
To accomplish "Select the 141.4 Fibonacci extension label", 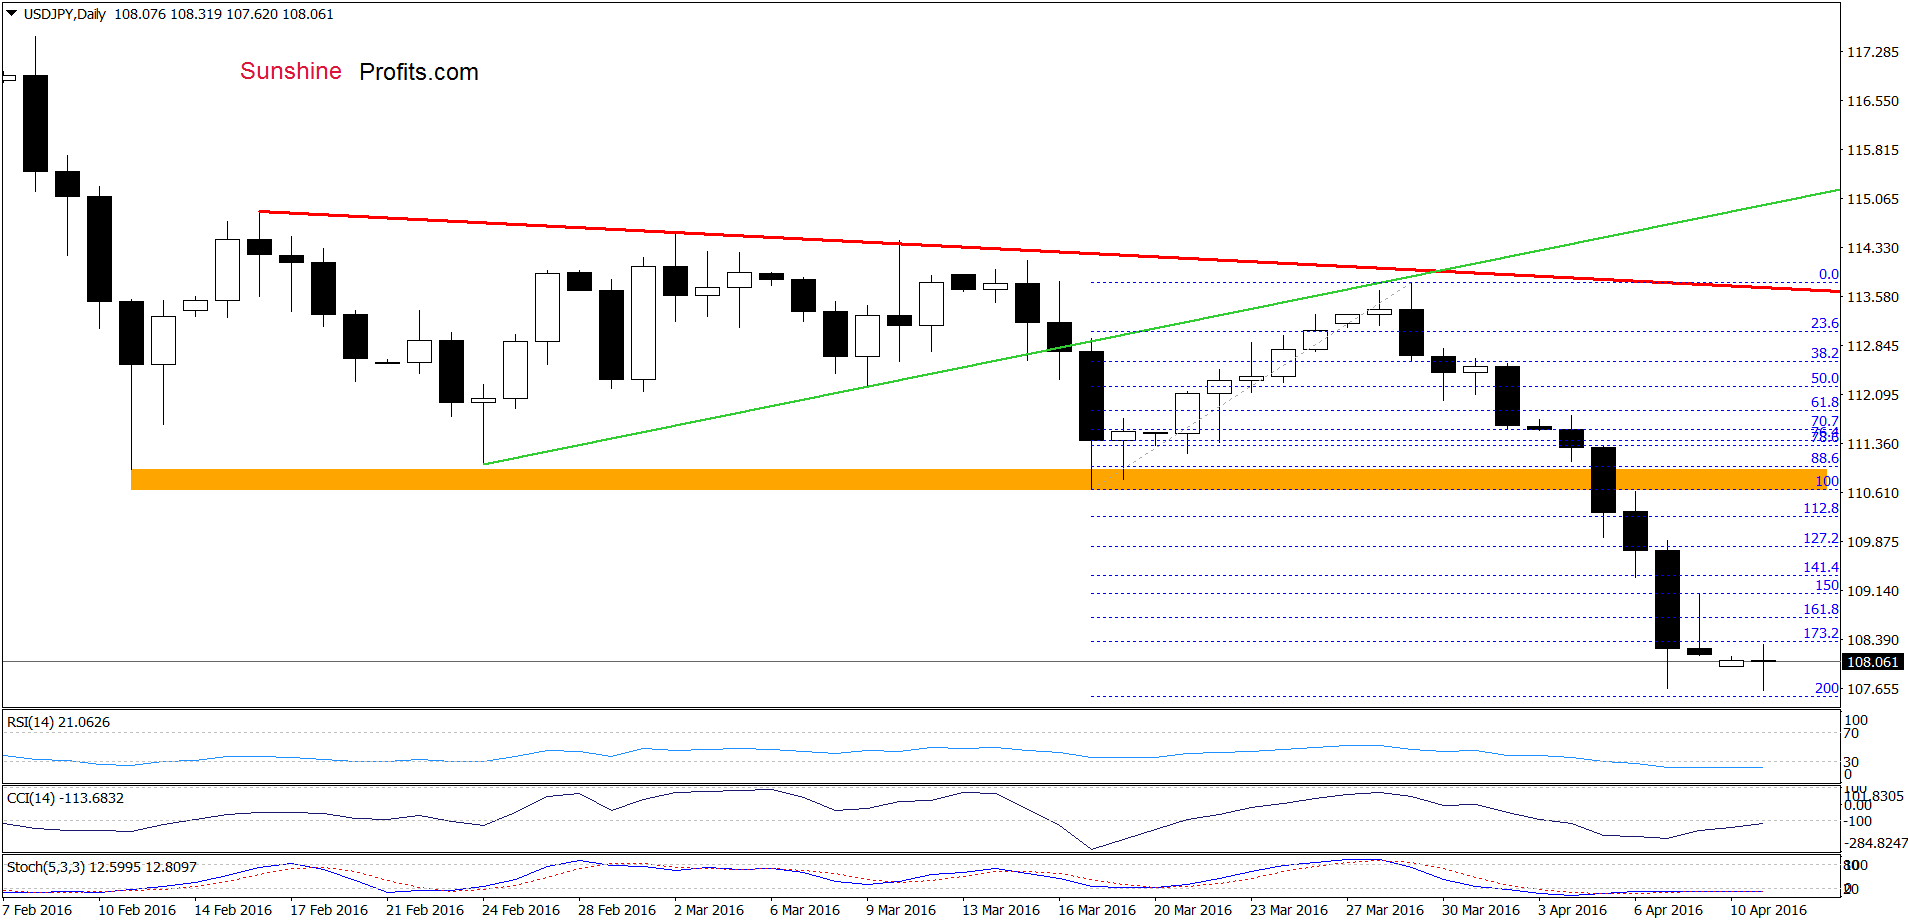I will coord(1820,567).
